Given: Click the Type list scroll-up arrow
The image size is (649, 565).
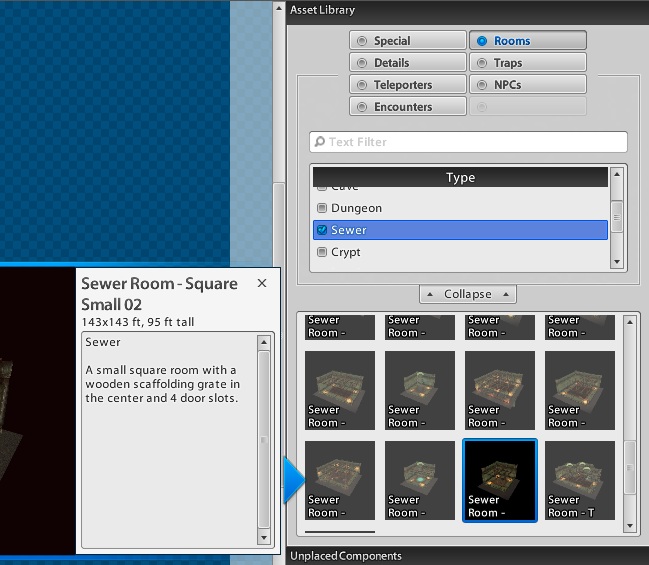Looking at the screenshot, I should coord(617,174).
